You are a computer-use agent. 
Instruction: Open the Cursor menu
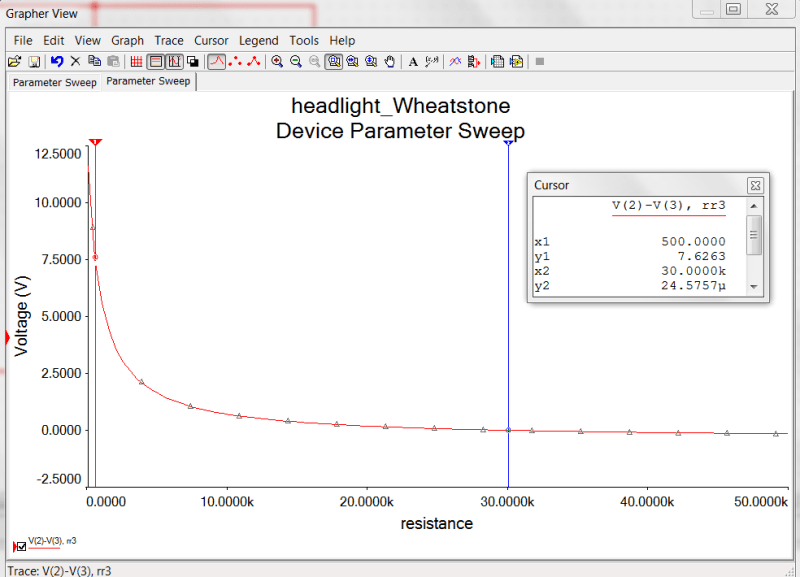click(211, 40)
